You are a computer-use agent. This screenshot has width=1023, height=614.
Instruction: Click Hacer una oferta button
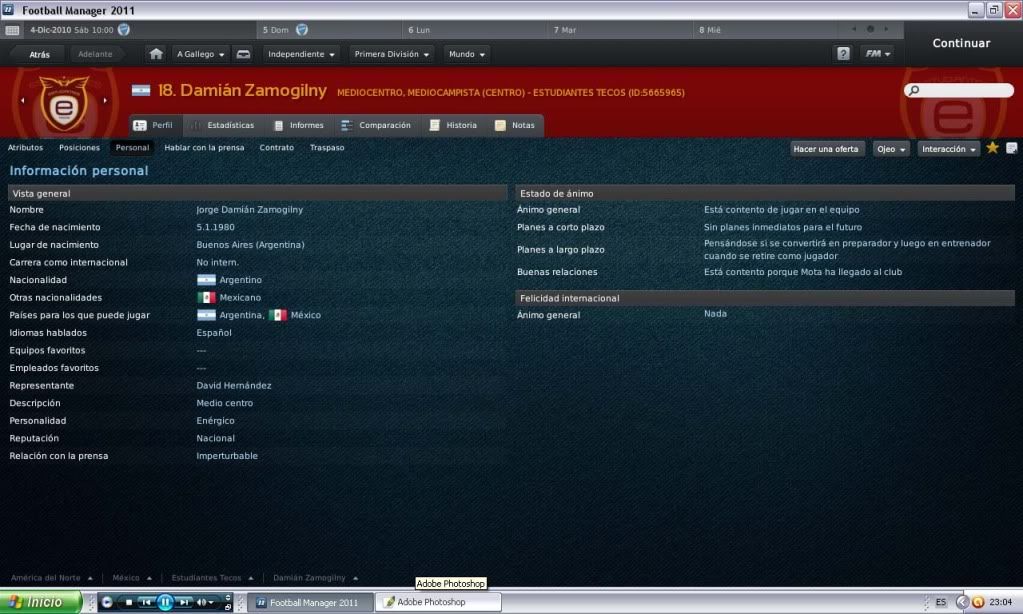pyautogui.click(x=826, y=149)
